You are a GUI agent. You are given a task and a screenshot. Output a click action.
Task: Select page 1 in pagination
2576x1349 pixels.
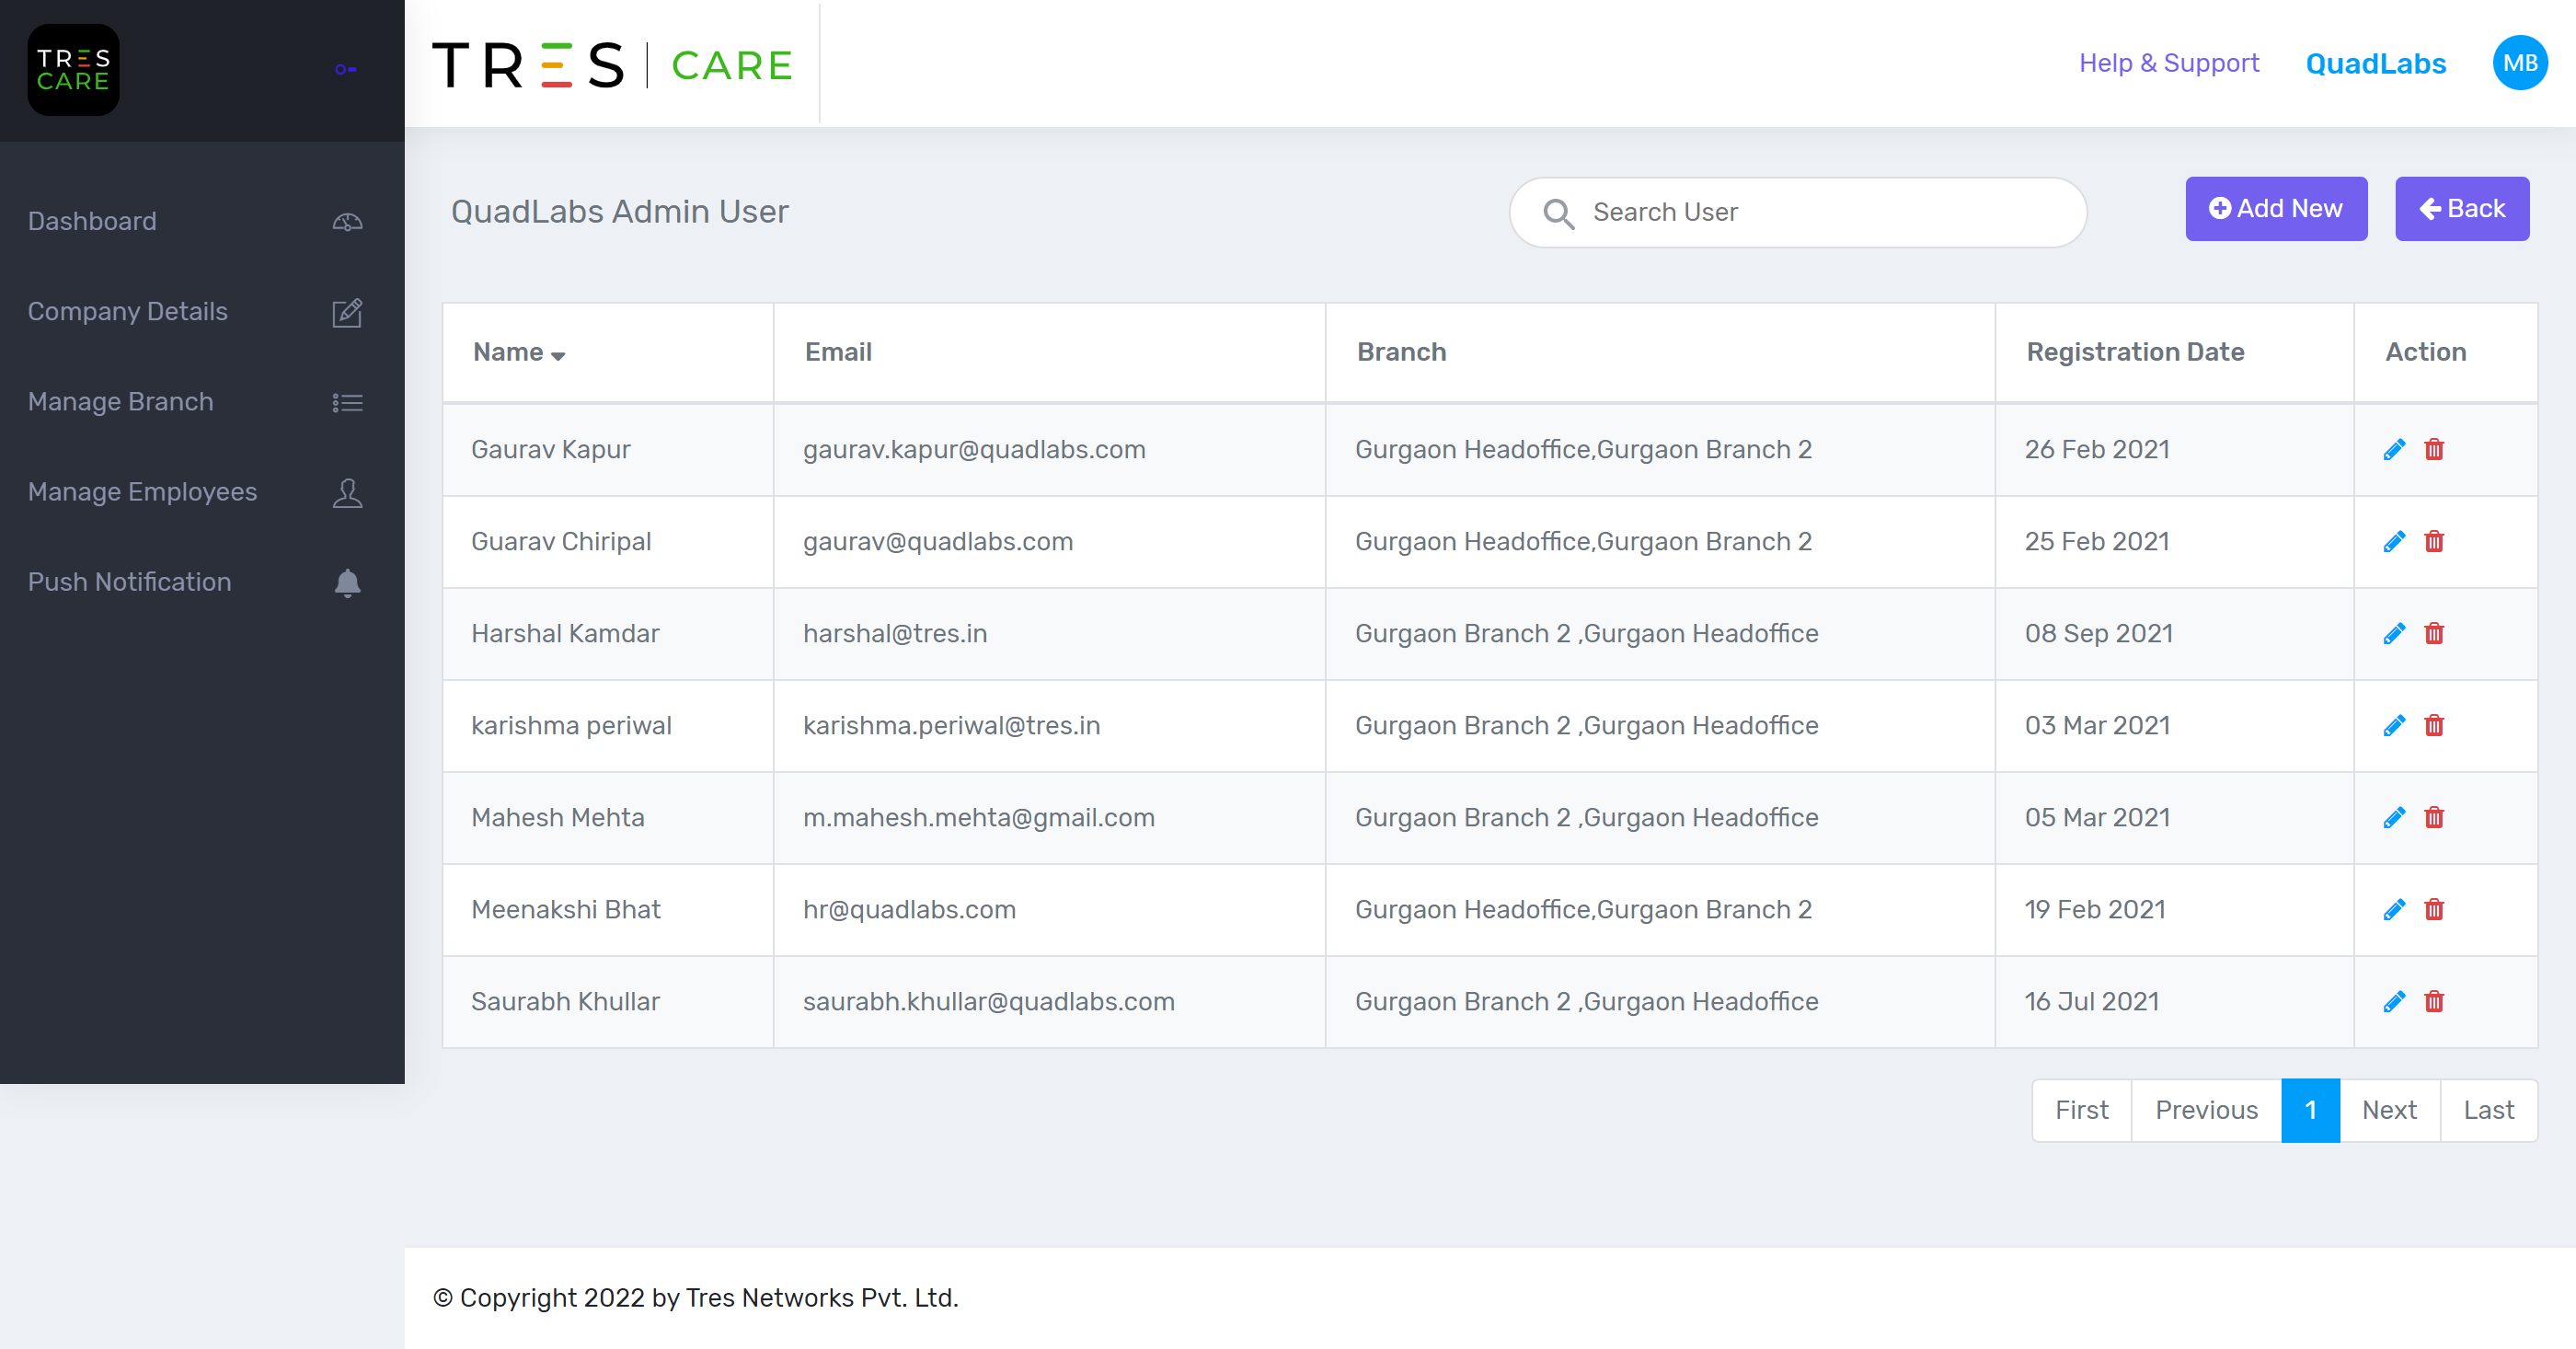coord(2310,1110)
